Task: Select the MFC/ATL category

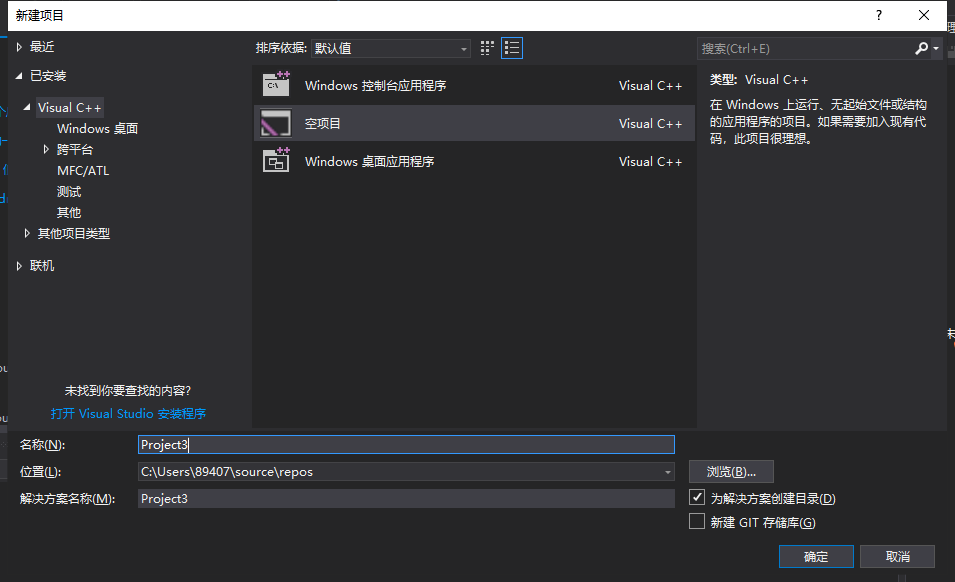Action: [x=83, y=170]
